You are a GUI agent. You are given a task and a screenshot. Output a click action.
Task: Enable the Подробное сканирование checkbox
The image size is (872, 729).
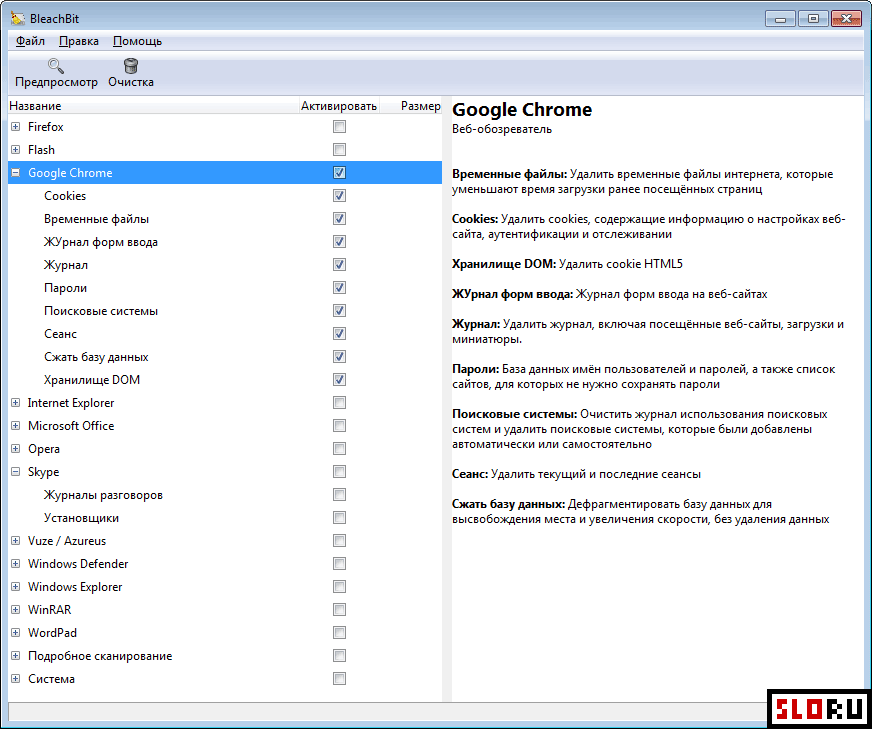tap(339, 656)
